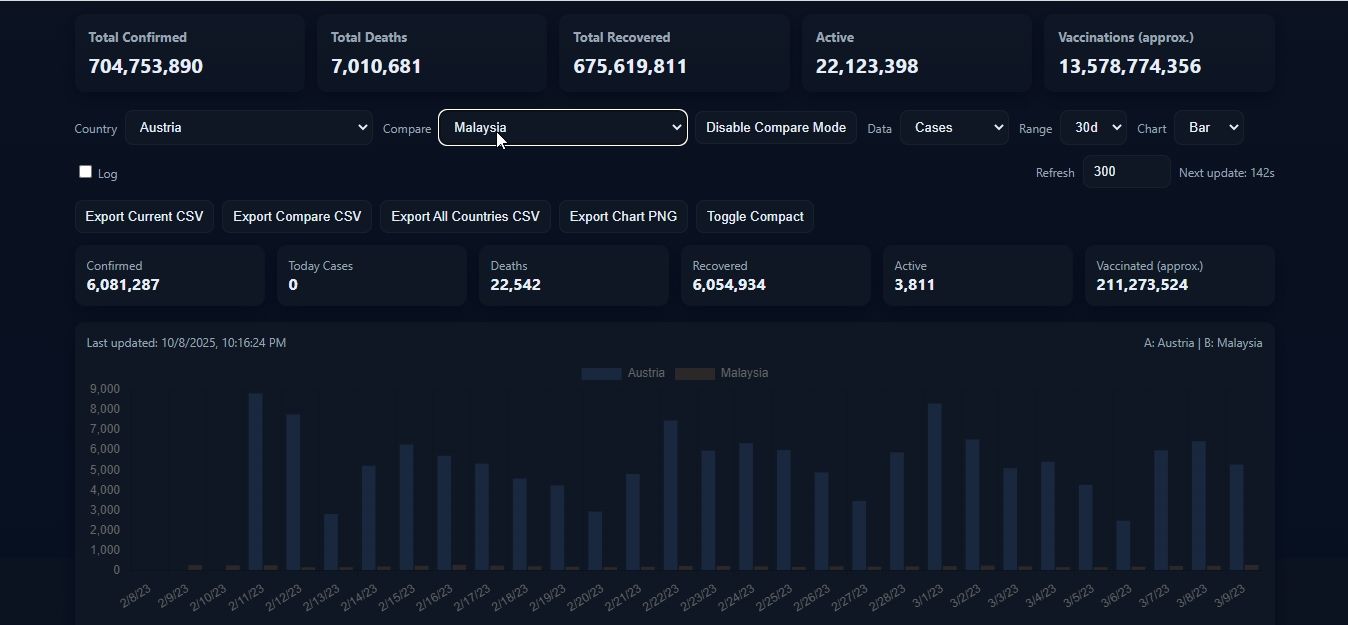Click the Vaccinations (approx.) summary card
Screen dimensions: 1348x625
[1158, 53]
